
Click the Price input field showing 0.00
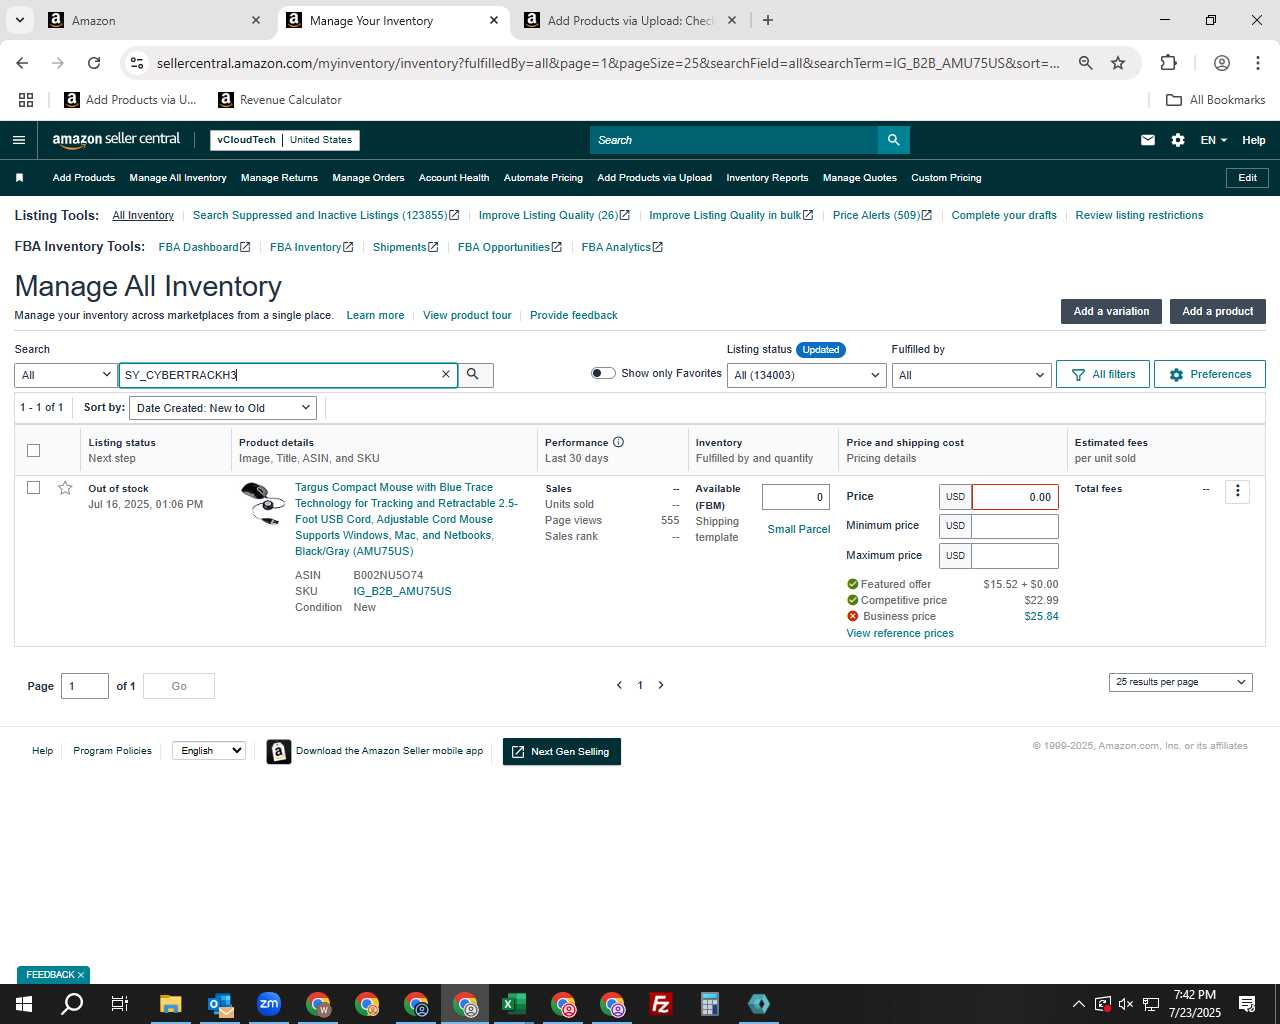pos(1015,497)
